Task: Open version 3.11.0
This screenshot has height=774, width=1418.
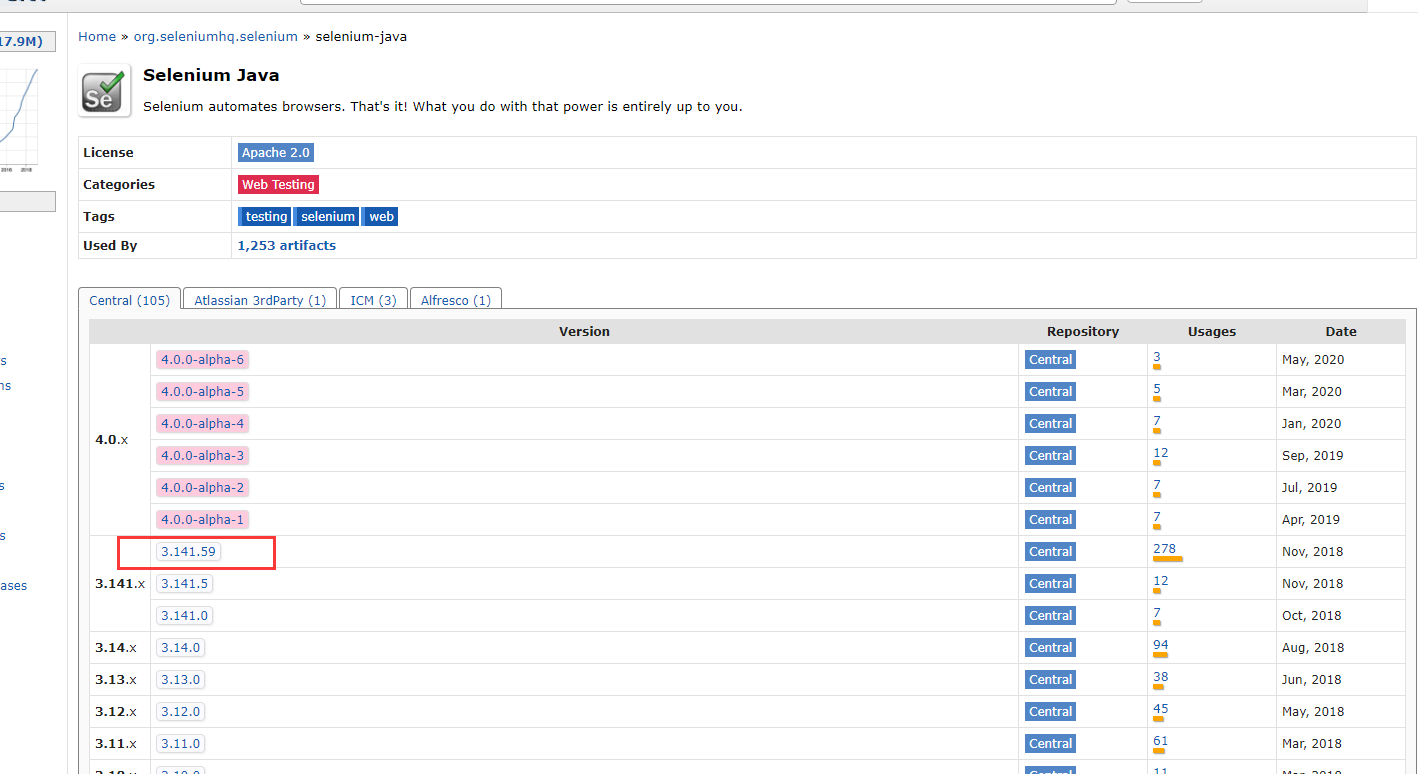Action: click(180, 744)
